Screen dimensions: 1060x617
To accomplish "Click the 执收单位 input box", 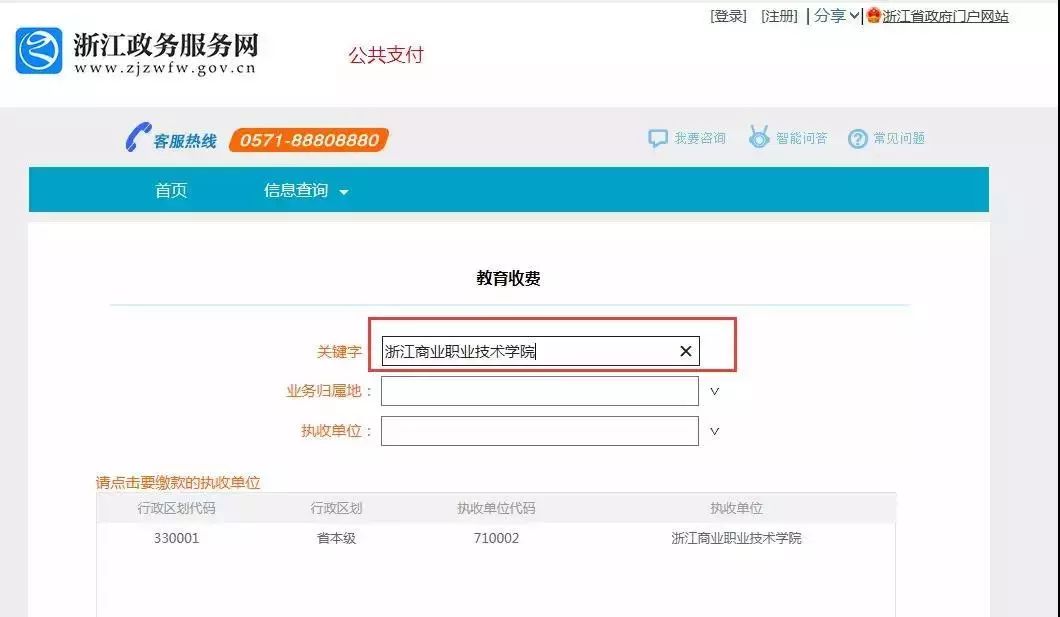I will (x=539, y=431).
